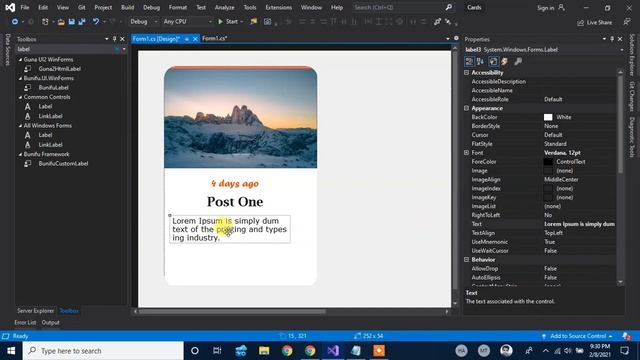Click the Save file toolbar icon
Image resolution: width=640 pixels, height=360 pixels.
[72, 22]
